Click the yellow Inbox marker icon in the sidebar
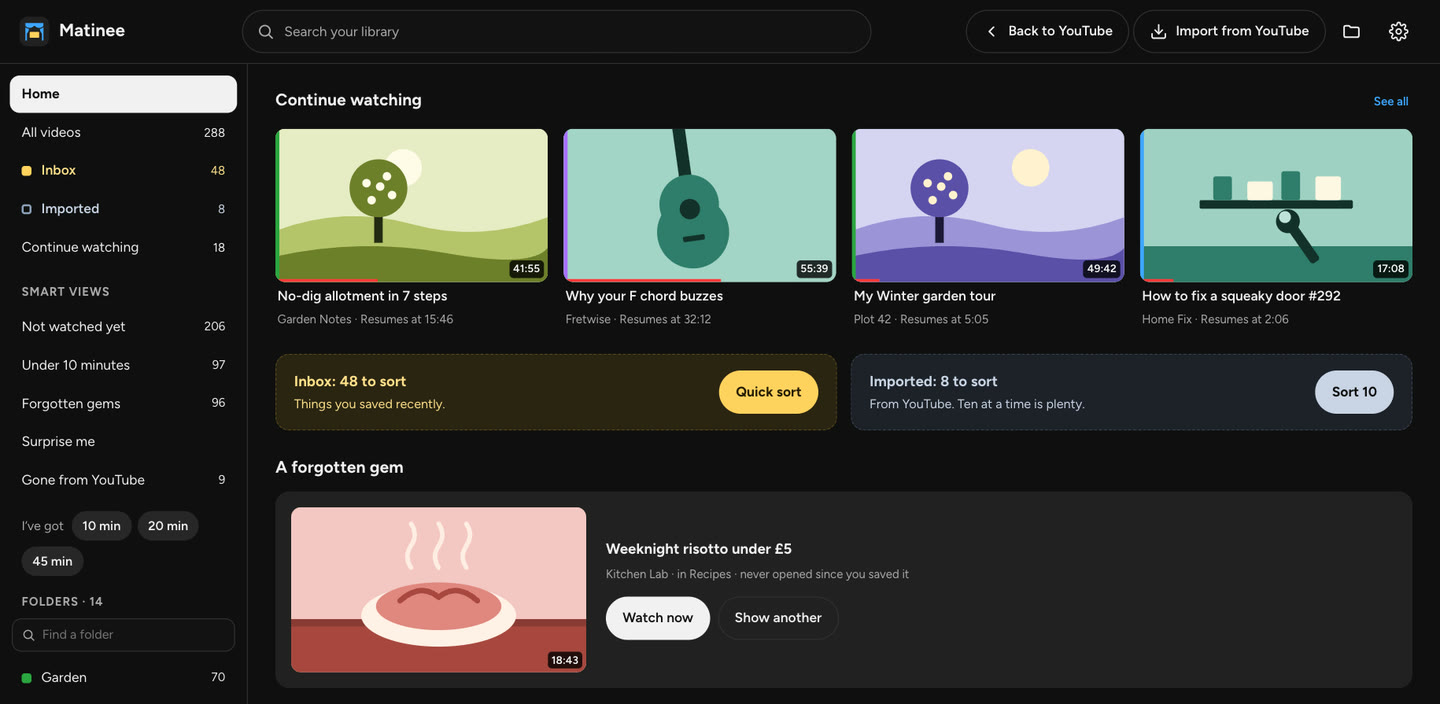Viewport: 1440px width, 704px height. [27, 171]
